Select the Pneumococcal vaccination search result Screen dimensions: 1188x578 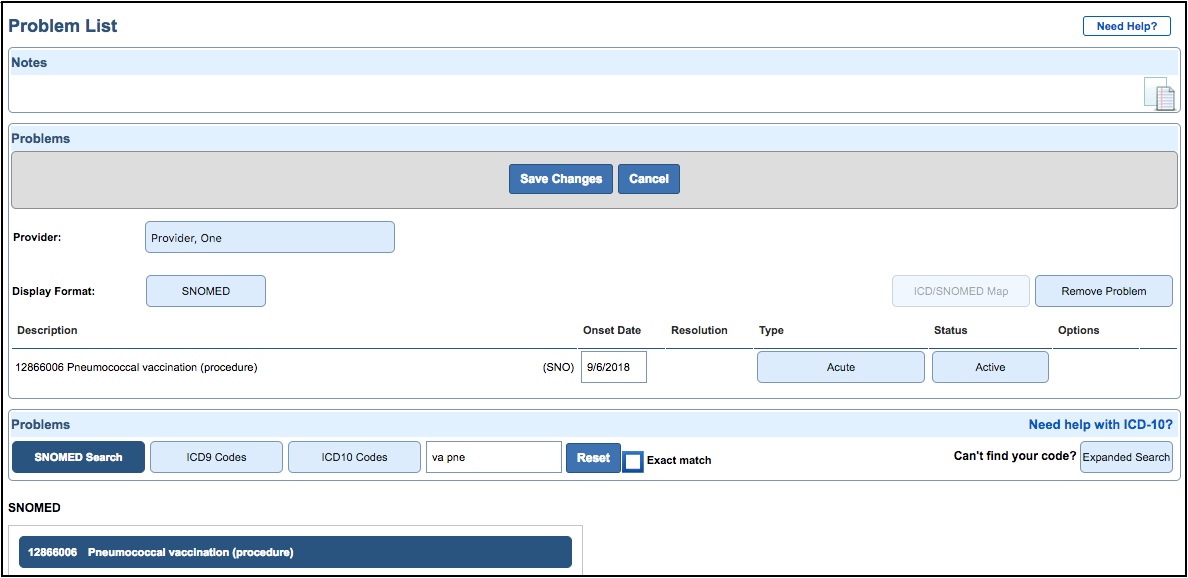296,551
